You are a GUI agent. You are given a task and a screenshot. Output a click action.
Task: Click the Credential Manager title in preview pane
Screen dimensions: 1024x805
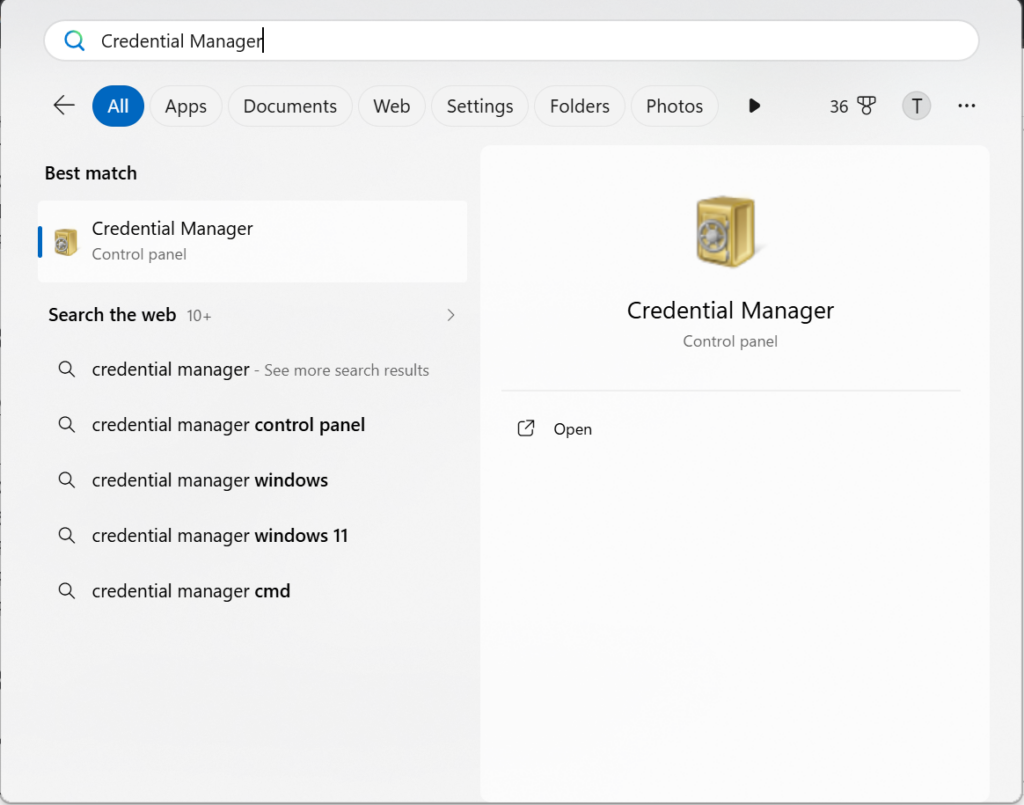[730, 311]
